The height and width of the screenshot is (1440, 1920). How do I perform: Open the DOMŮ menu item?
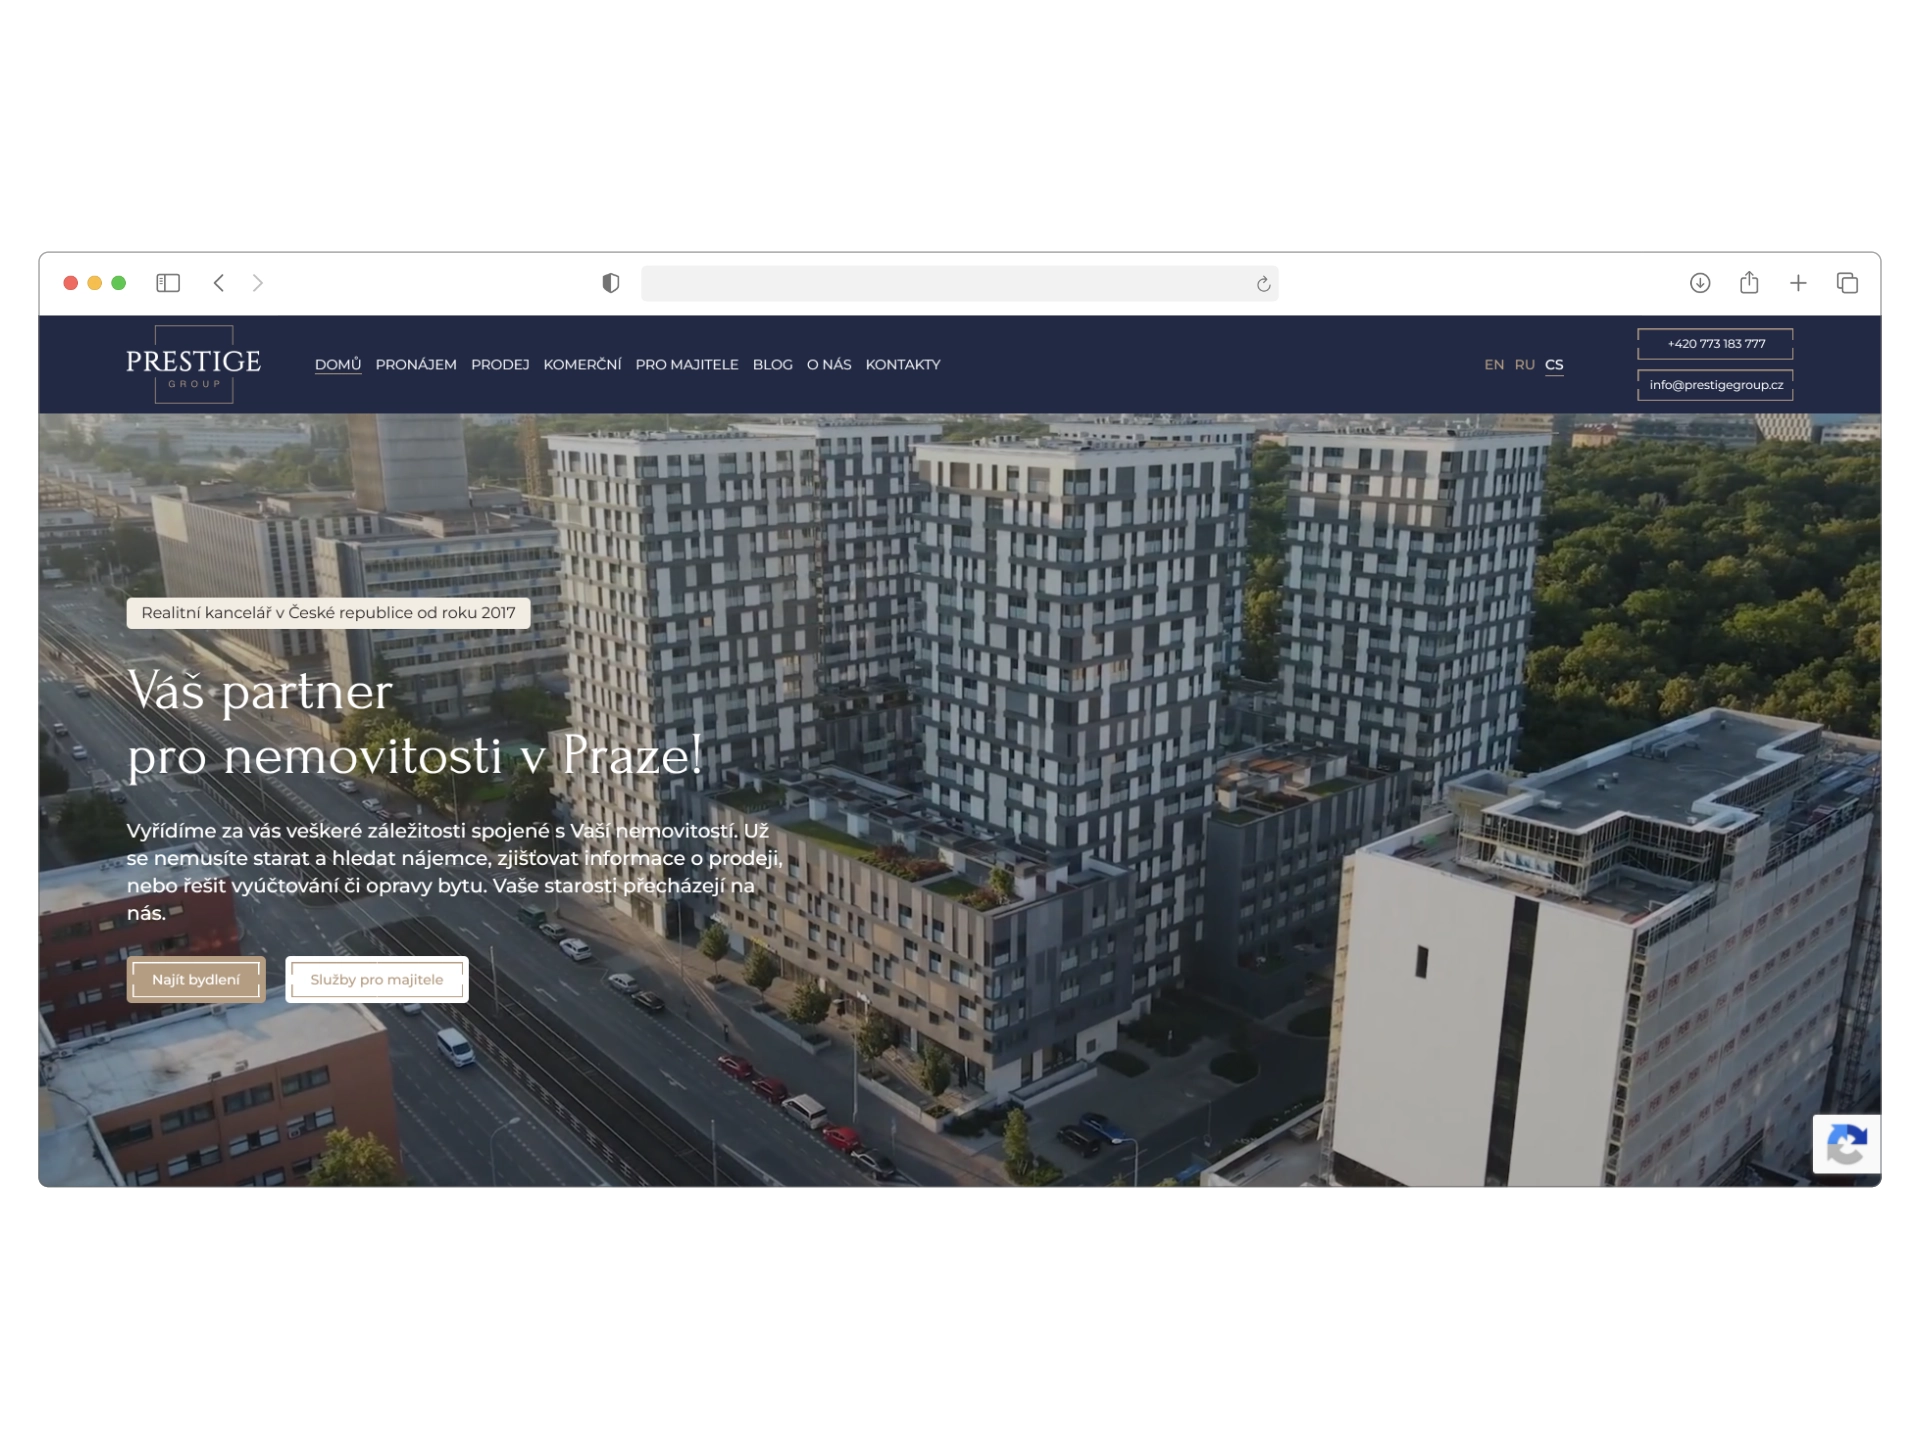338,365
